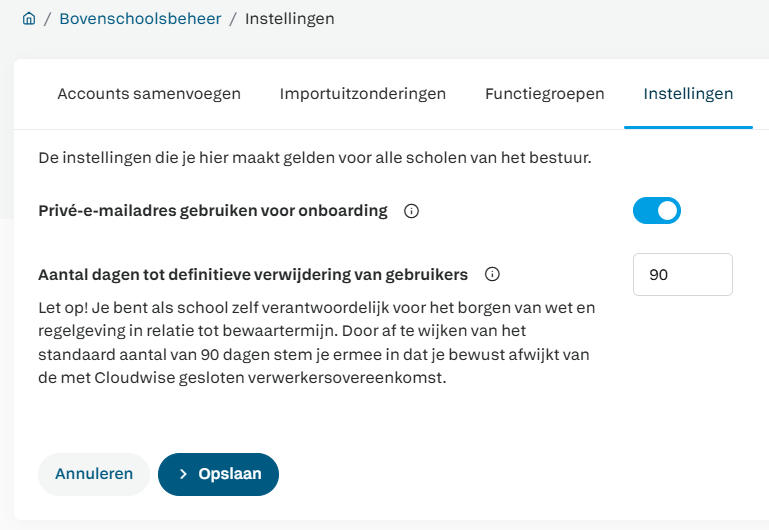This screenshot has height=530, width=769.
Task: Select the Functiegroepen tab
Action: click(545, 94)
